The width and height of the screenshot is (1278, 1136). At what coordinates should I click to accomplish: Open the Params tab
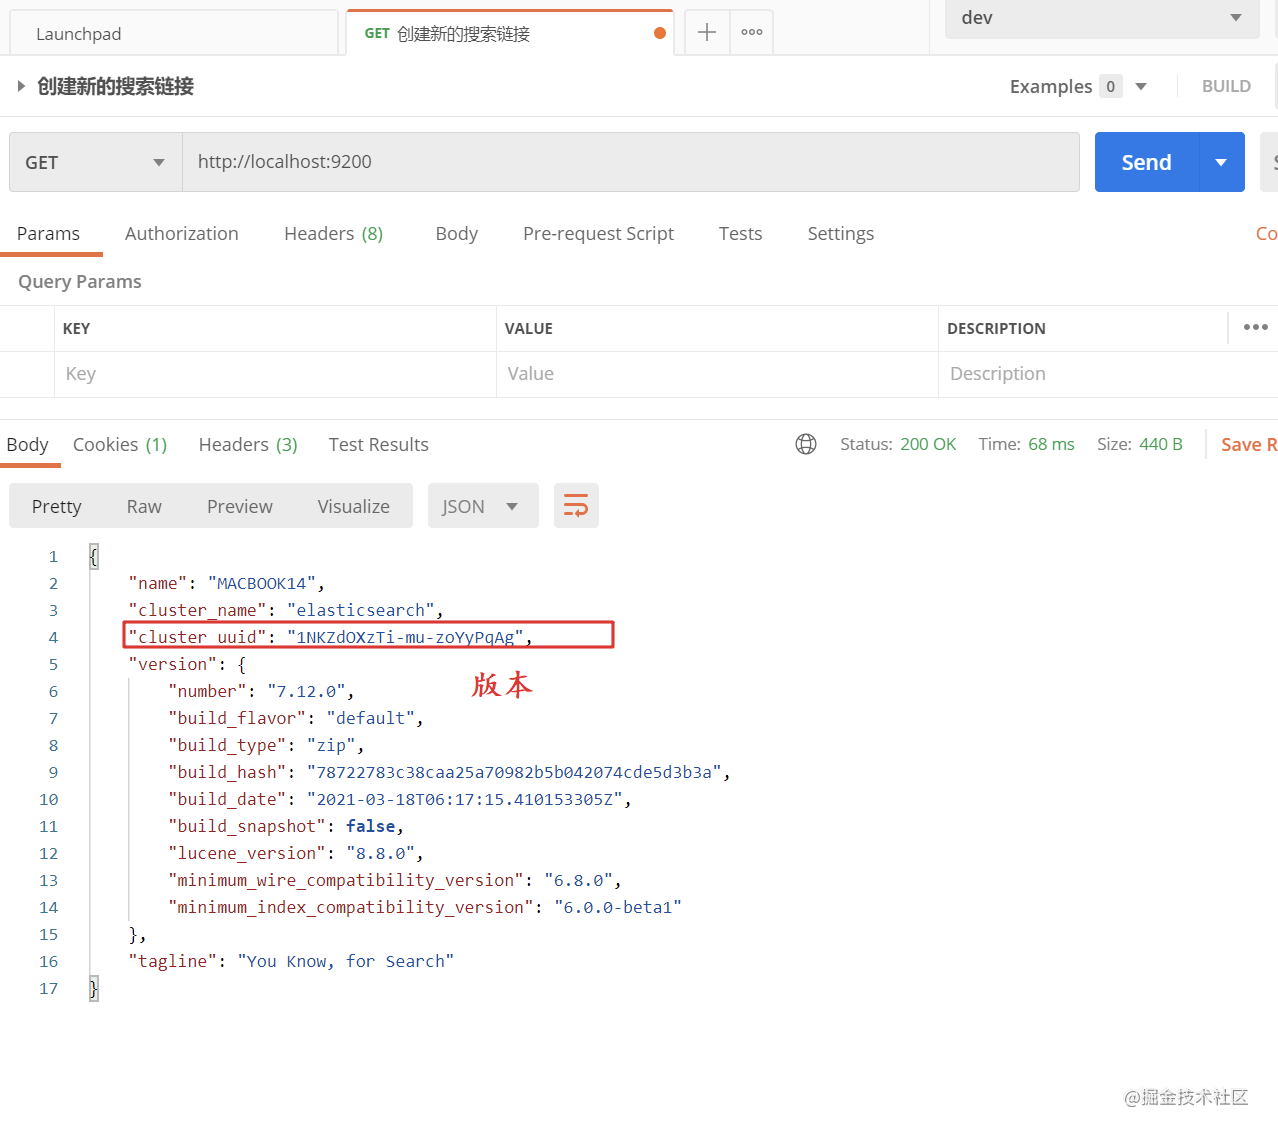(48, 233)
